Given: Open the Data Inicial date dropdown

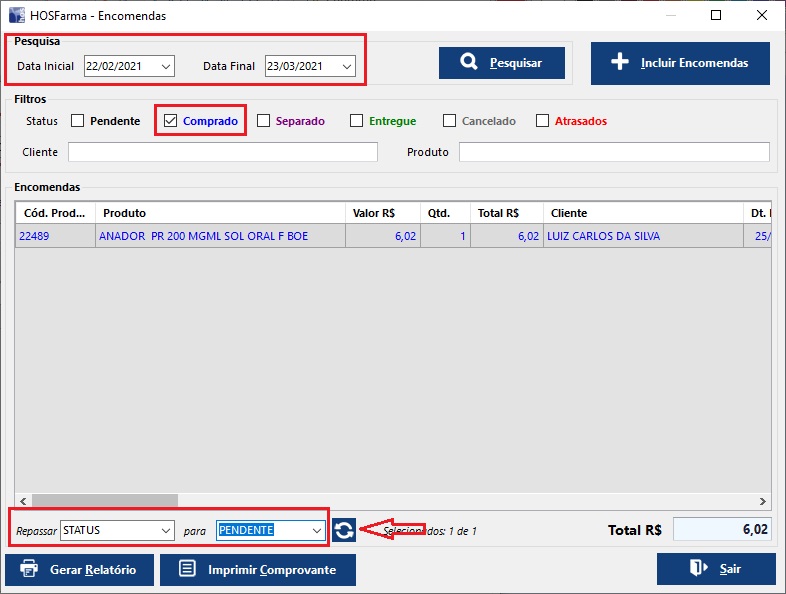Looking at the screenshot, I should point(166,66).
